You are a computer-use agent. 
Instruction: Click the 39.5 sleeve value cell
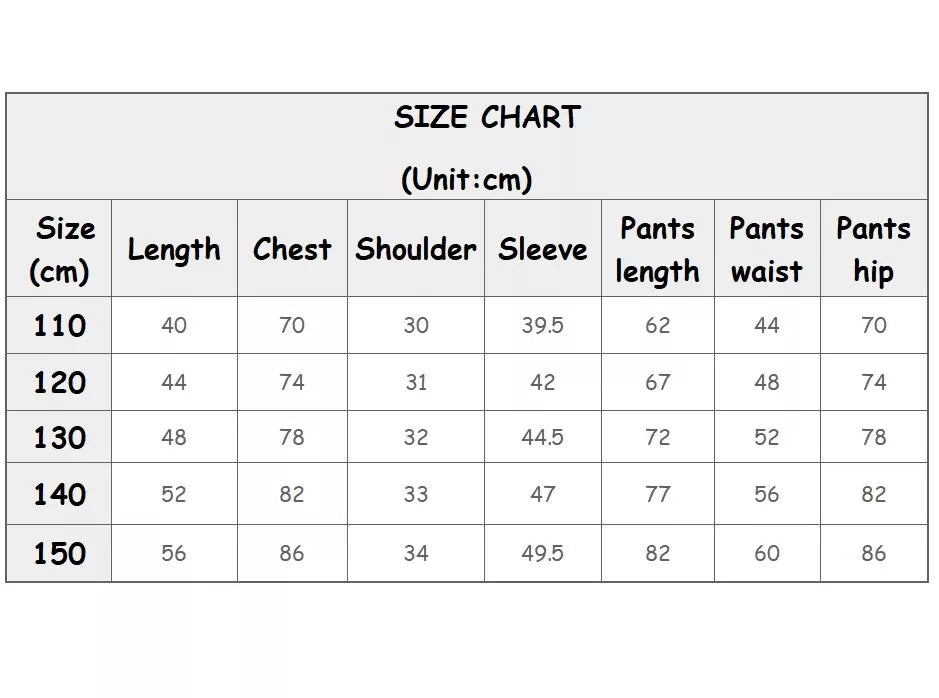click(x=543, y=325)
